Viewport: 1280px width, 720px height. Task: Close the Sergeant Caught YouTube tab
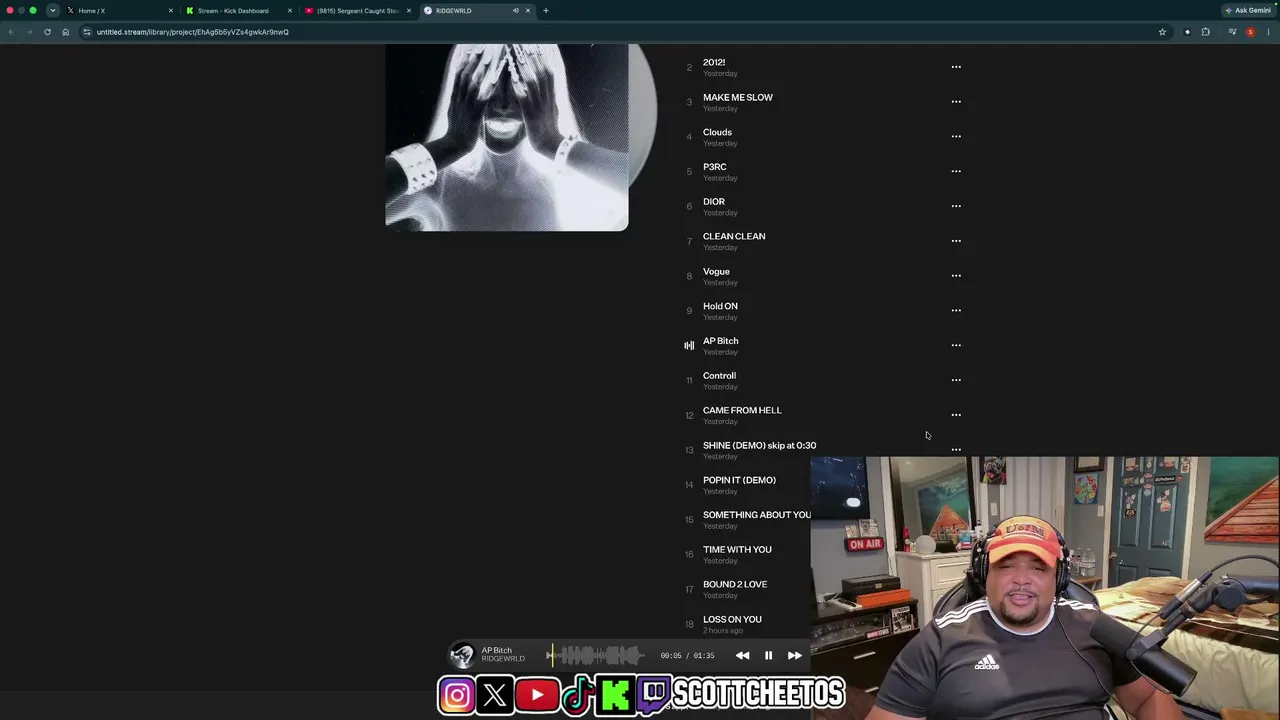pyautogui.click(x=409, y=11)
